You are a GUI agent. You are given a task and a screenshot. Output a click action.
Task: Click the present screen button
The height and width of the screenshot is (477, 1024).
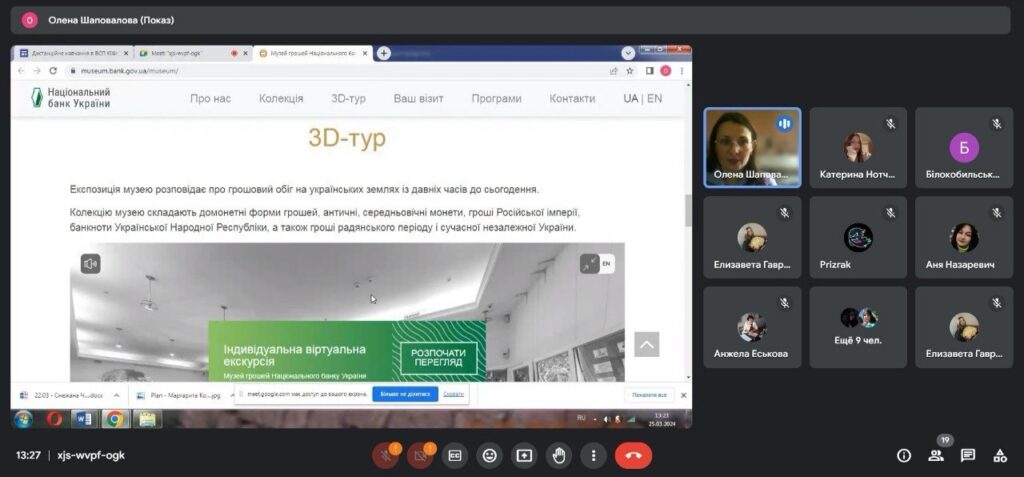click(524, 456)
